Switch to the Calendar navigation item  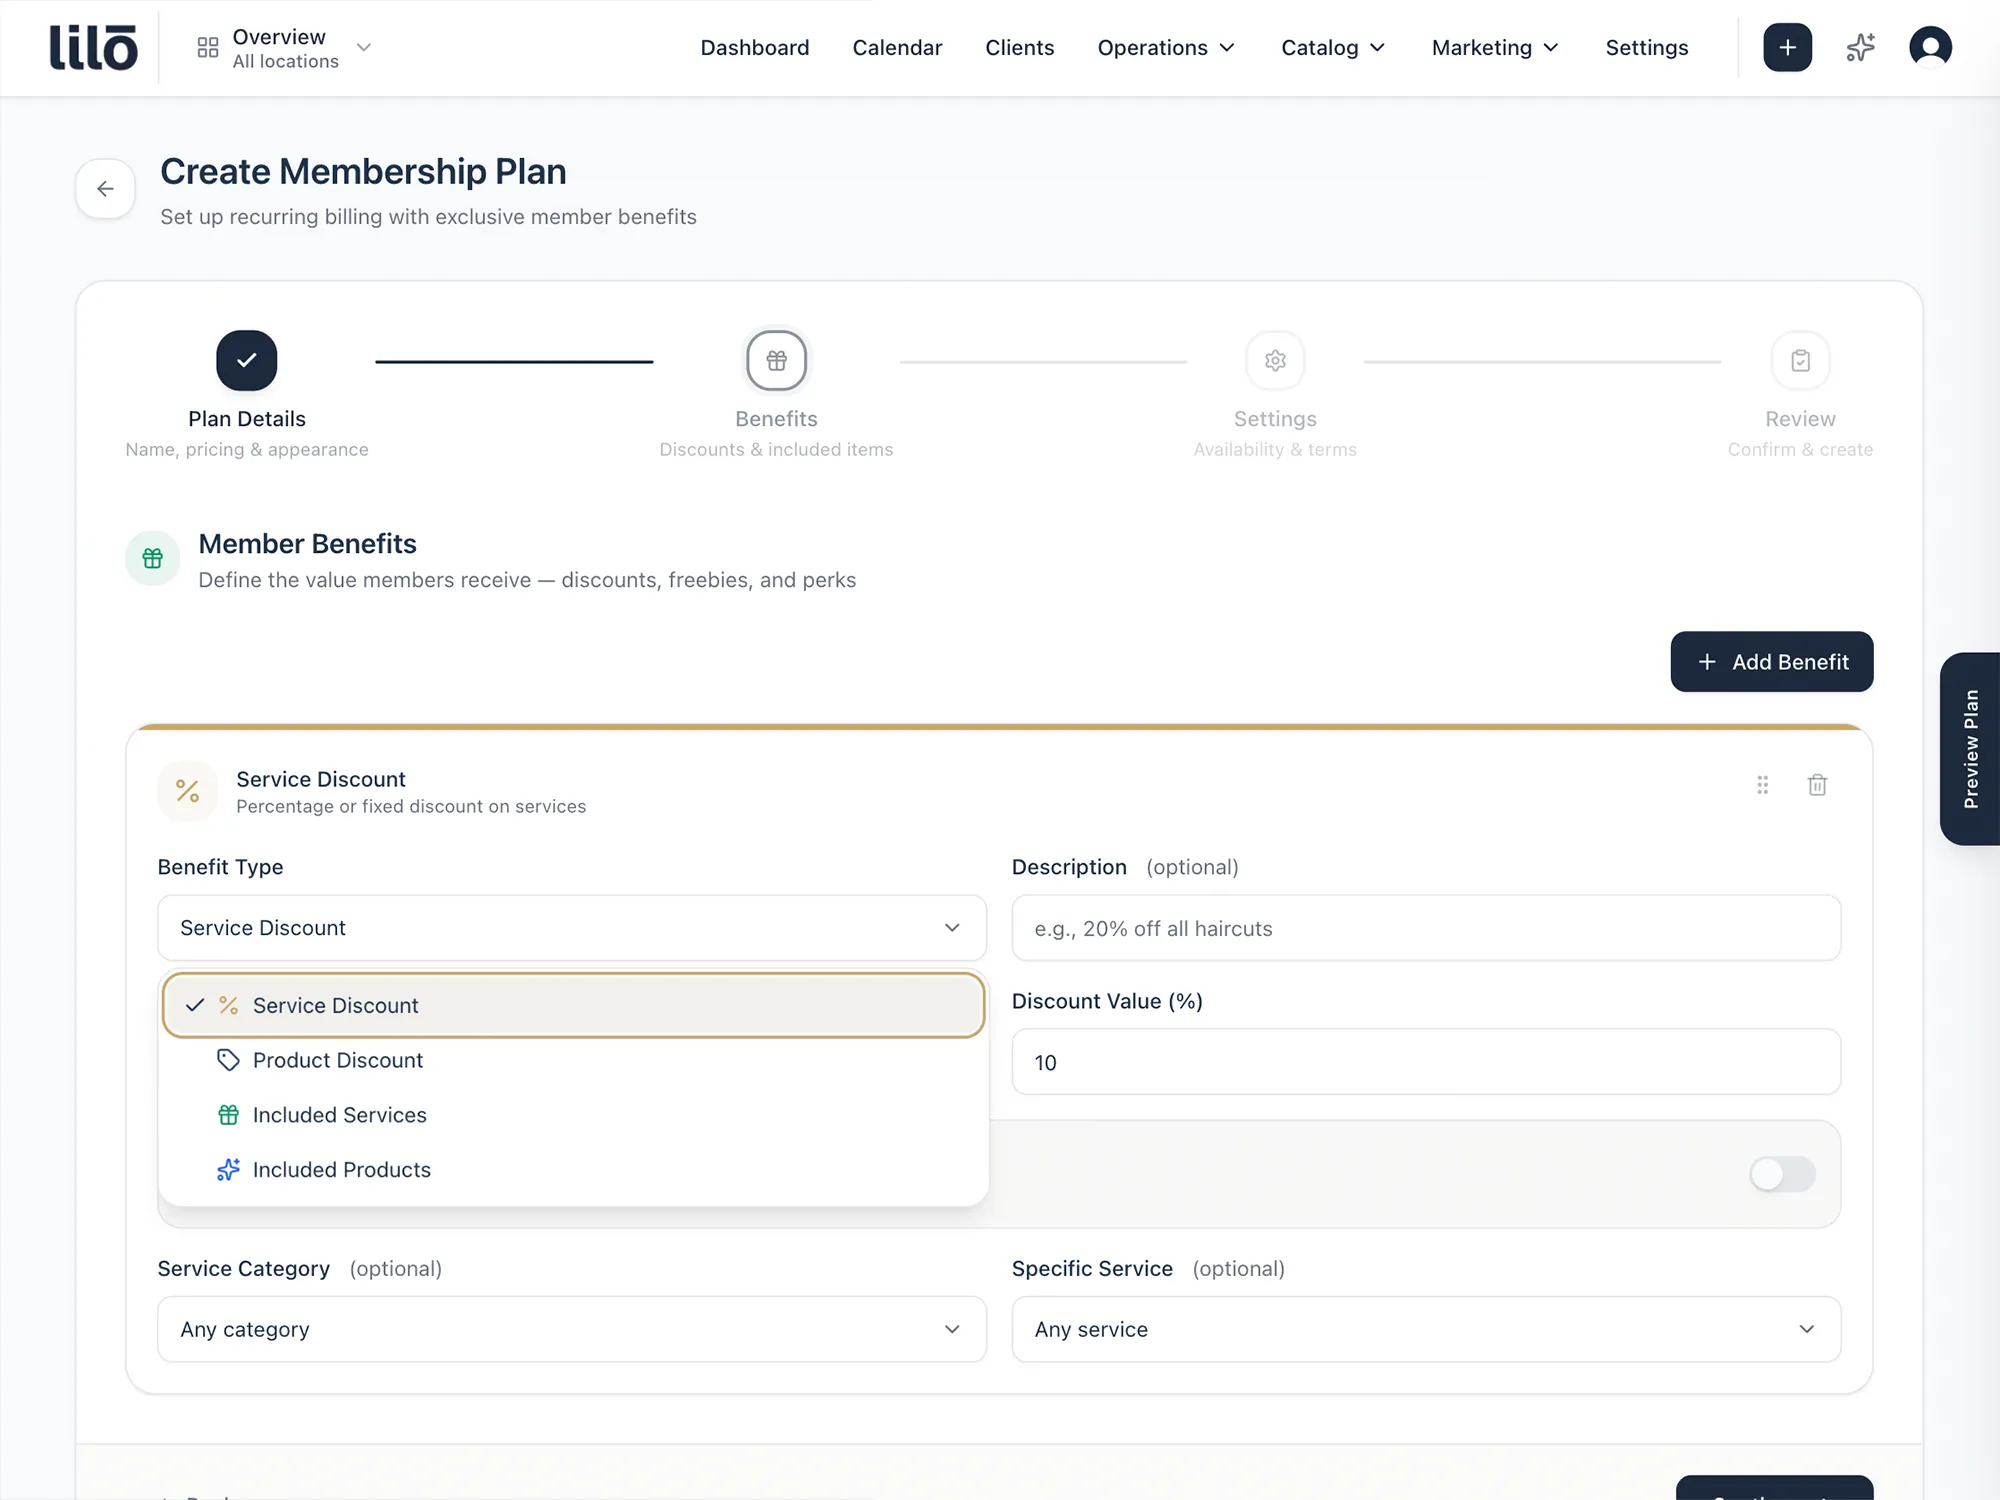pyautogui.click(x=897, y=47)
